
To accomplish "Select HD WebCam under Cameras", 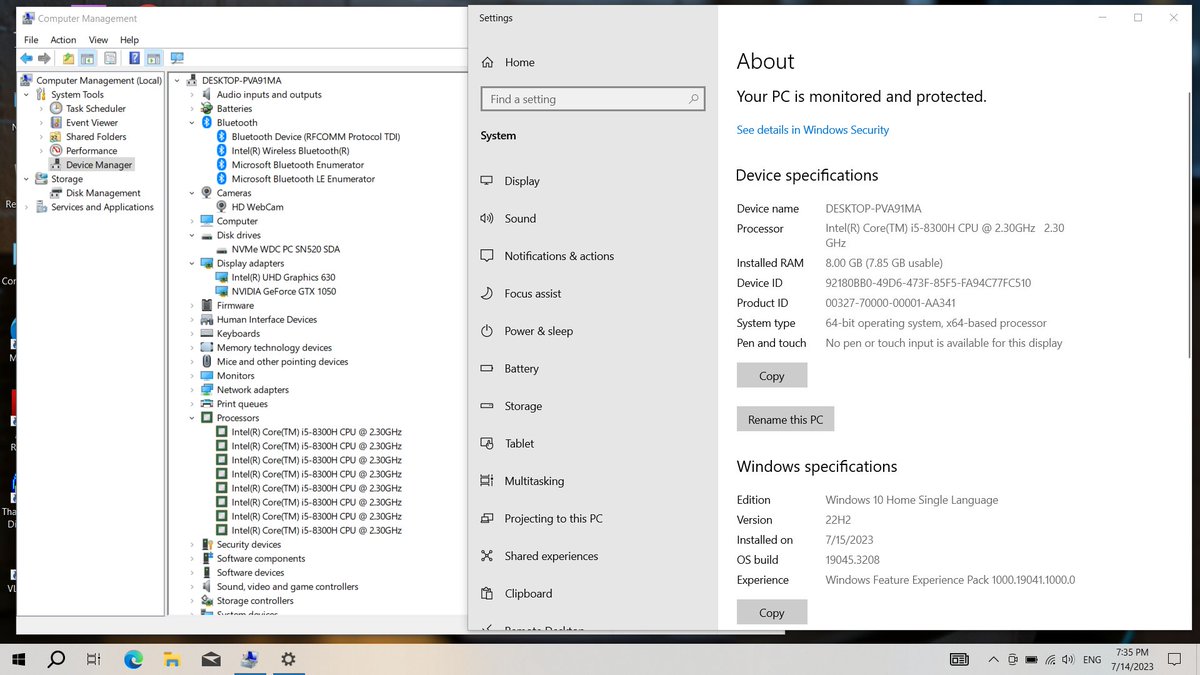I will coord(257,207).
